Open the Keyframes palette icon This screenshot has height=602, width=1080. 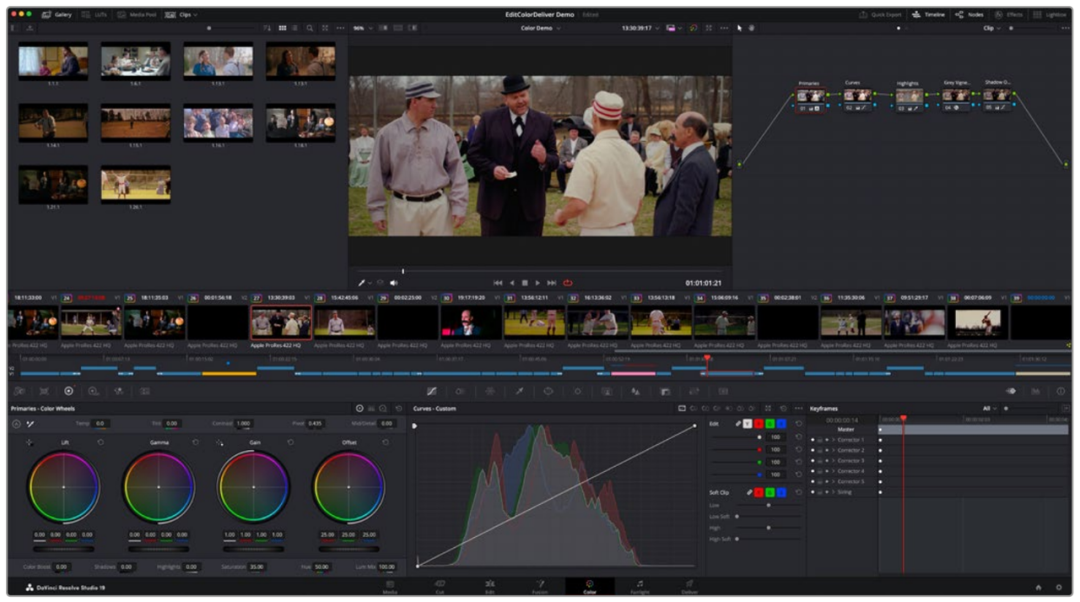1010,391
